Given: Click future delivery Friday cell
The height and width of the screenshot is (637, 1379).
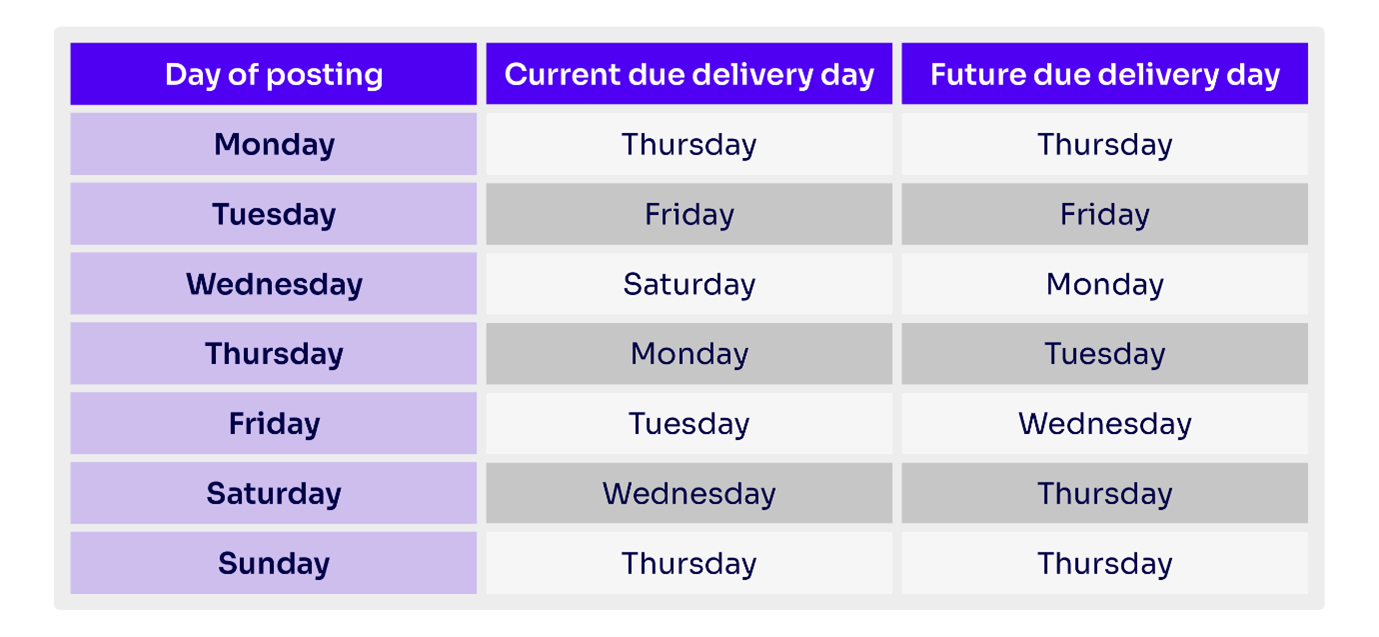Looking at the screenshot, I should [1105, 214].
